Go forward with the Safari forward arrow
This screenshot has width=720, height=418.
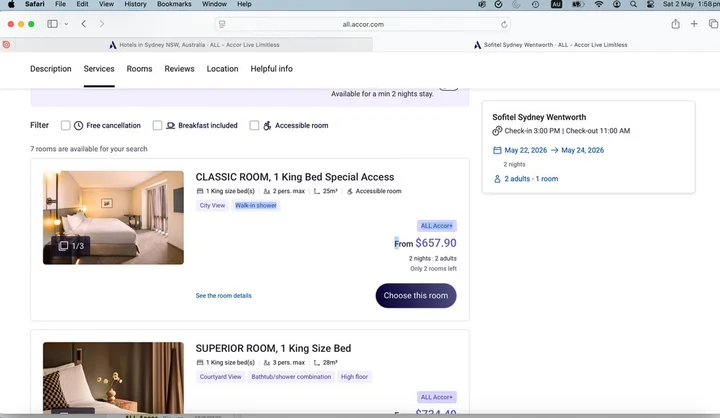tap(101, 24)
